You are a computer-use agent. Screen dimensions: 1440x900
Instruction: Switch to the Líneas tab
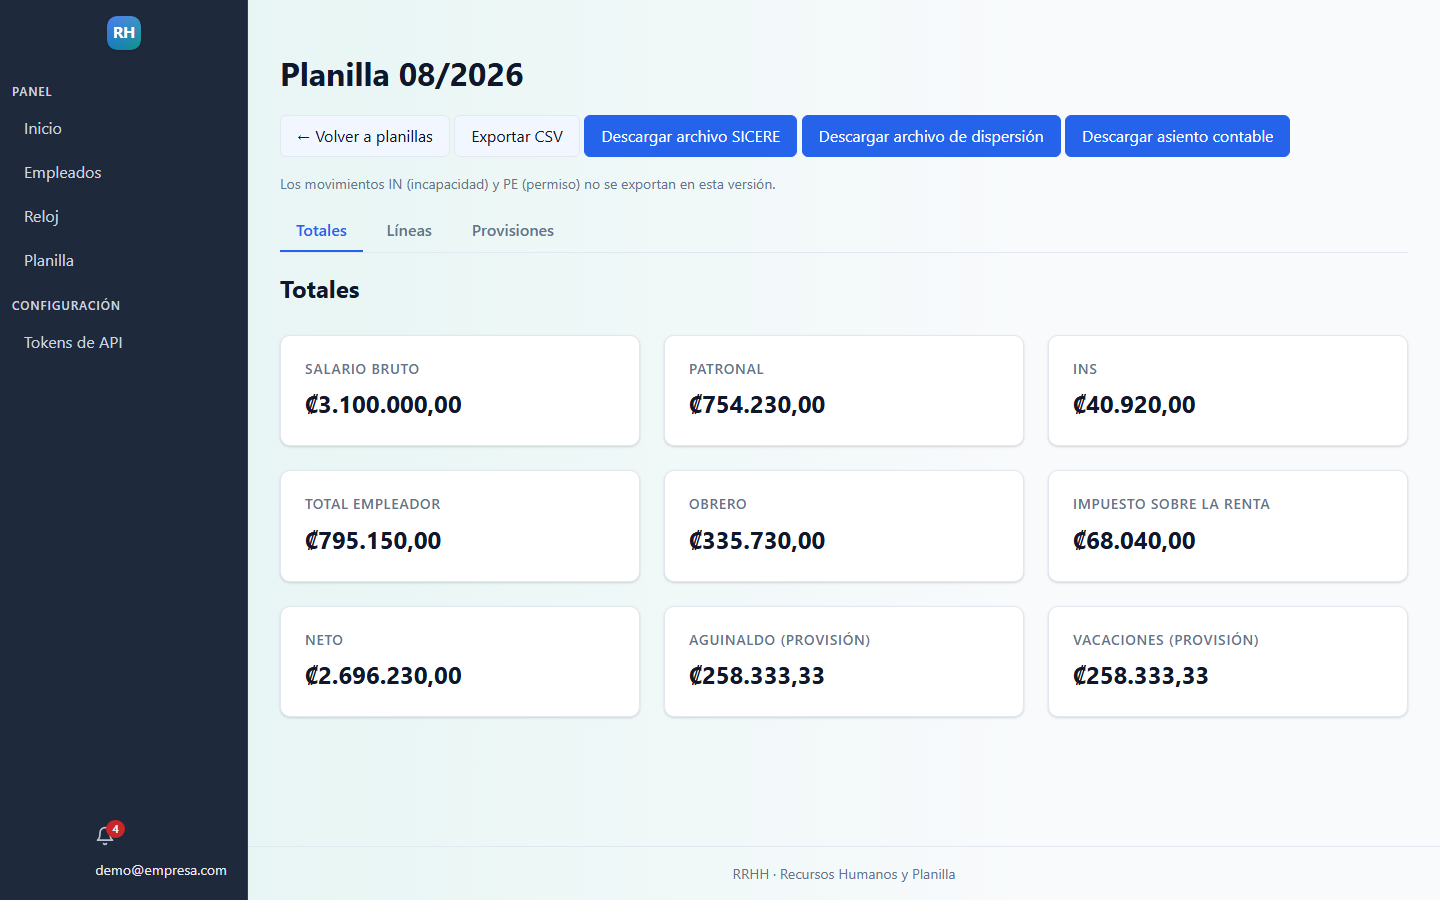(x=409, y=230)
